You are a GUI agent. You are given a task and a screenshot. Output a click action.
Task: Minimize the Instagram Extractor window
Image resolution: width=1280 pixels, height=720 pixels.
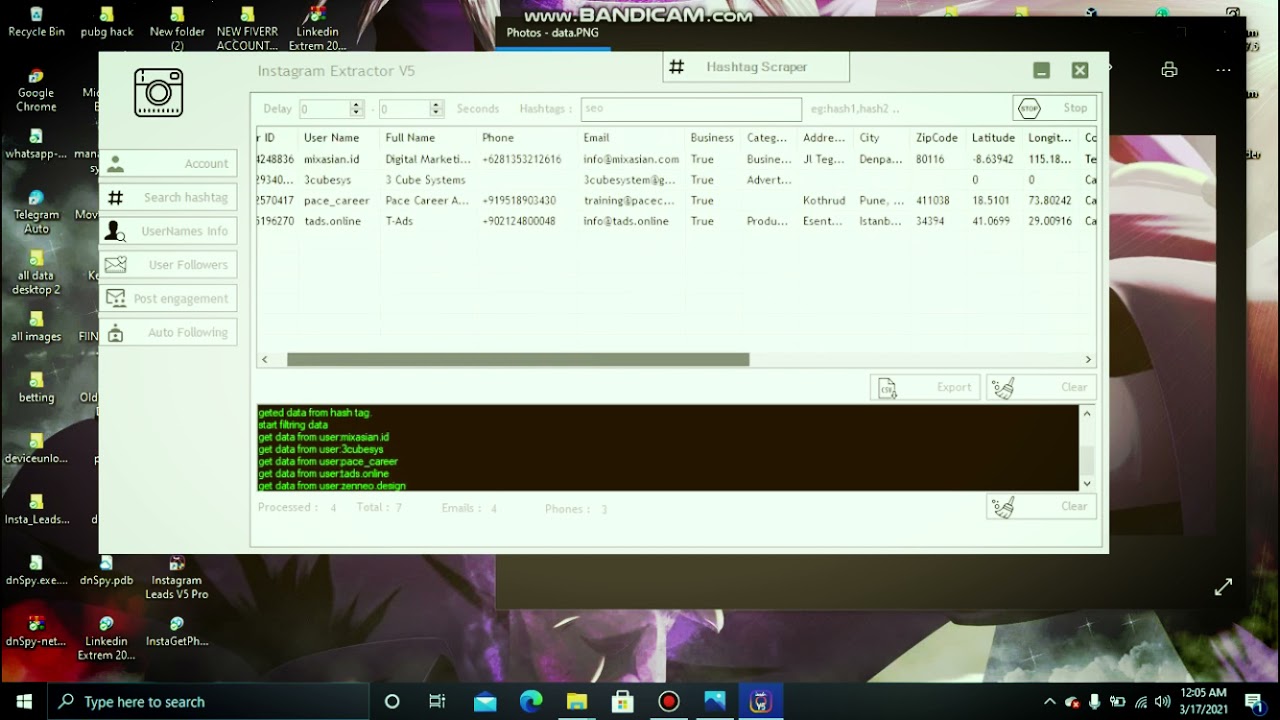point(1042,70)
